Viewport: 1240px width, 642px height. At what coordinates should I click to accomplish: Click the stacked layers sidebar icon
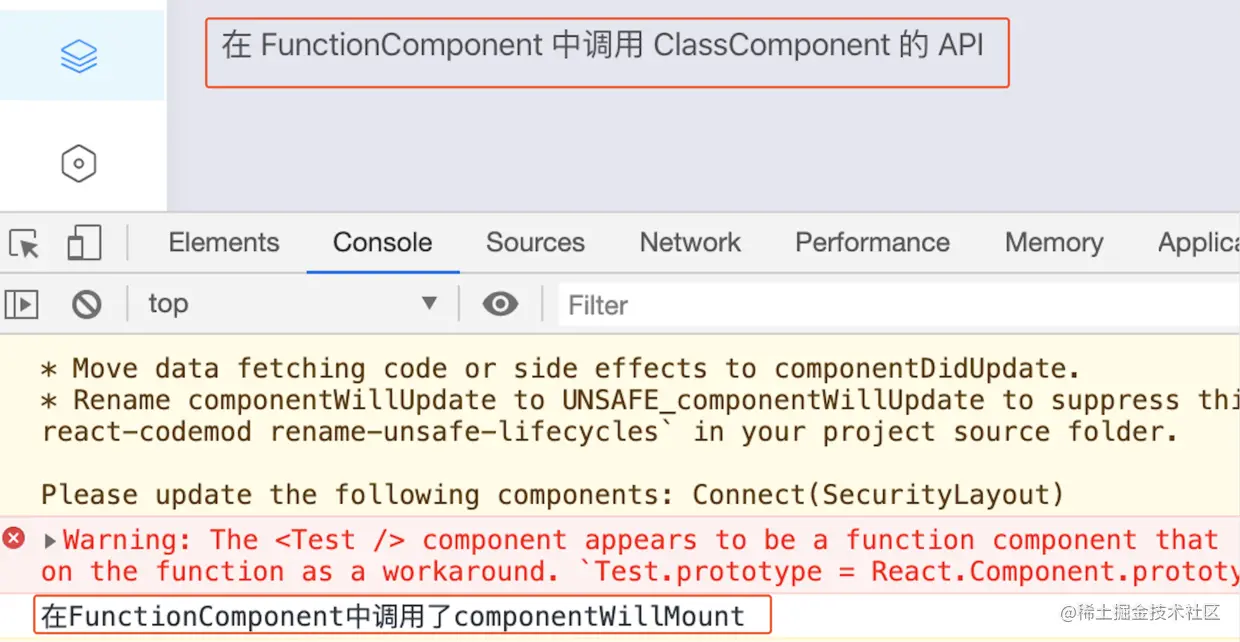(79, 57)
